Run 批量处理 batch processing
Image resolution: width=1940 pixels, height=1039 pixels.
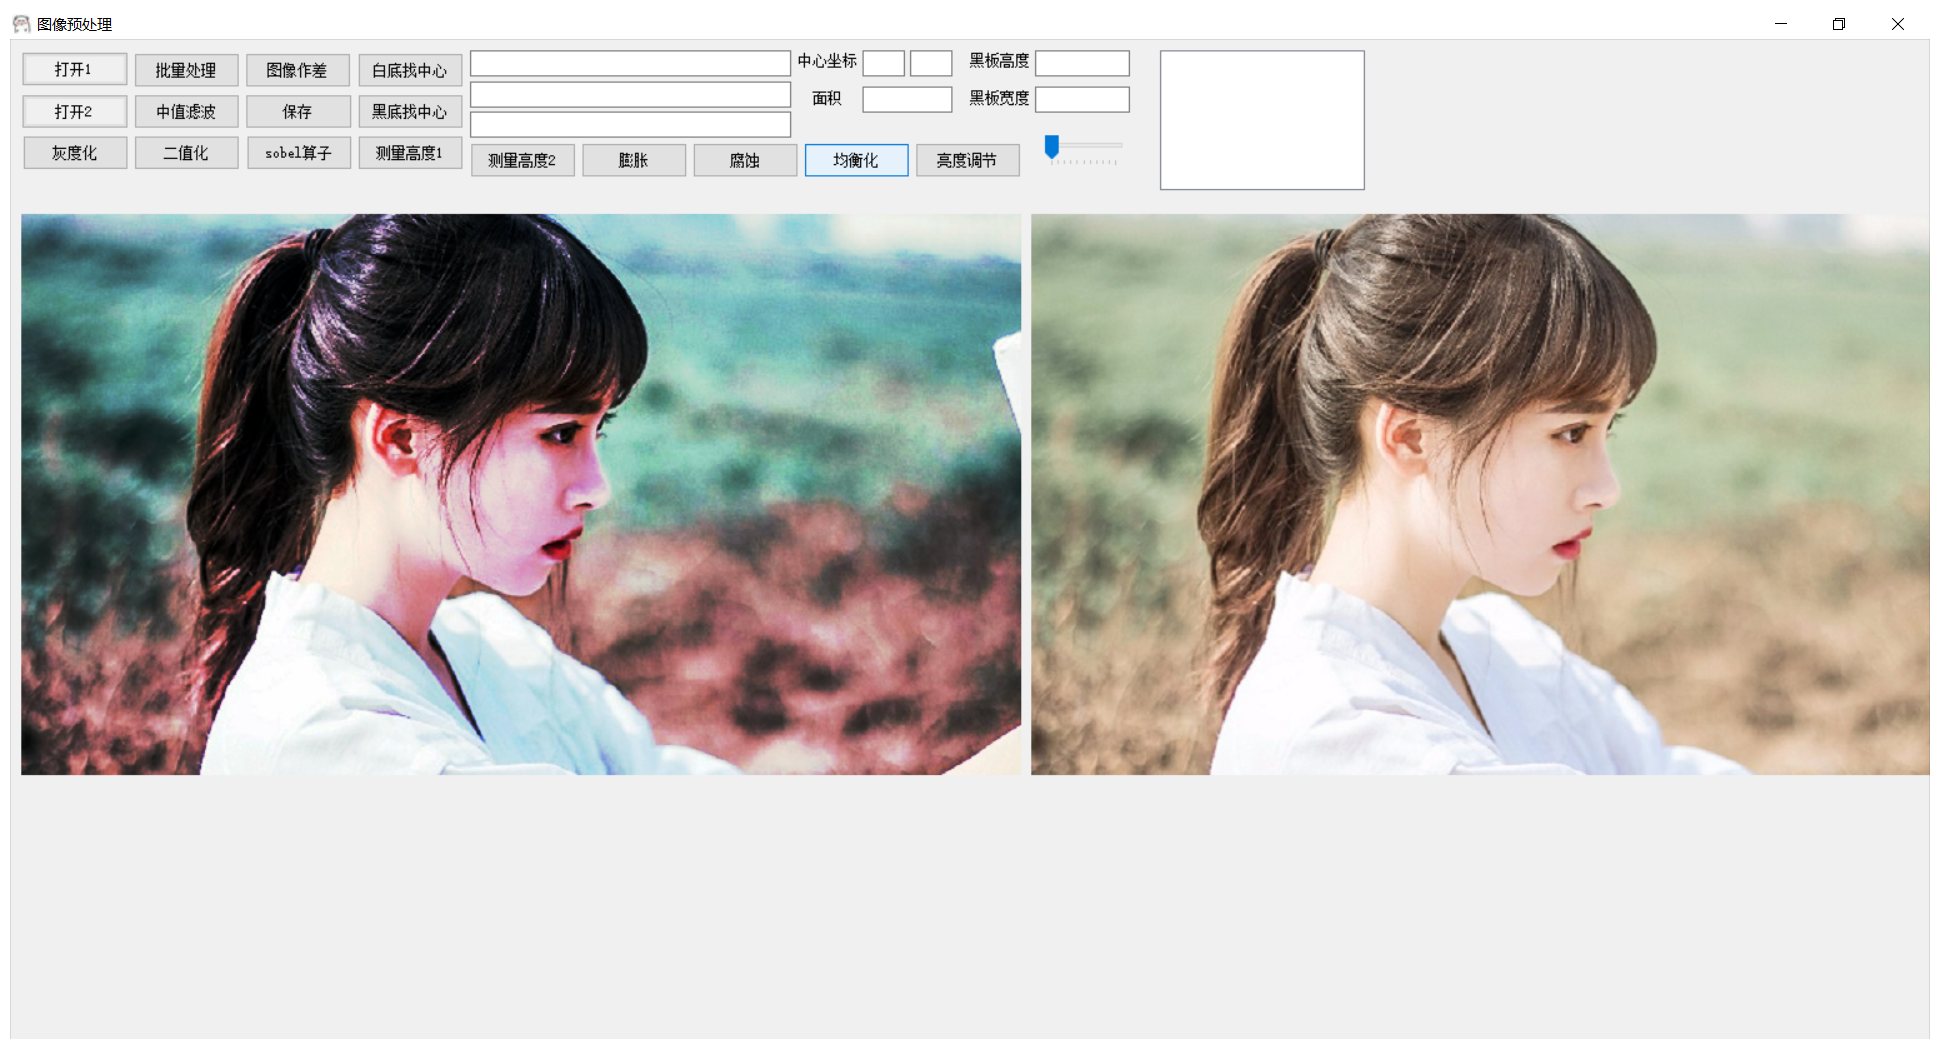(x=186, y=69)
